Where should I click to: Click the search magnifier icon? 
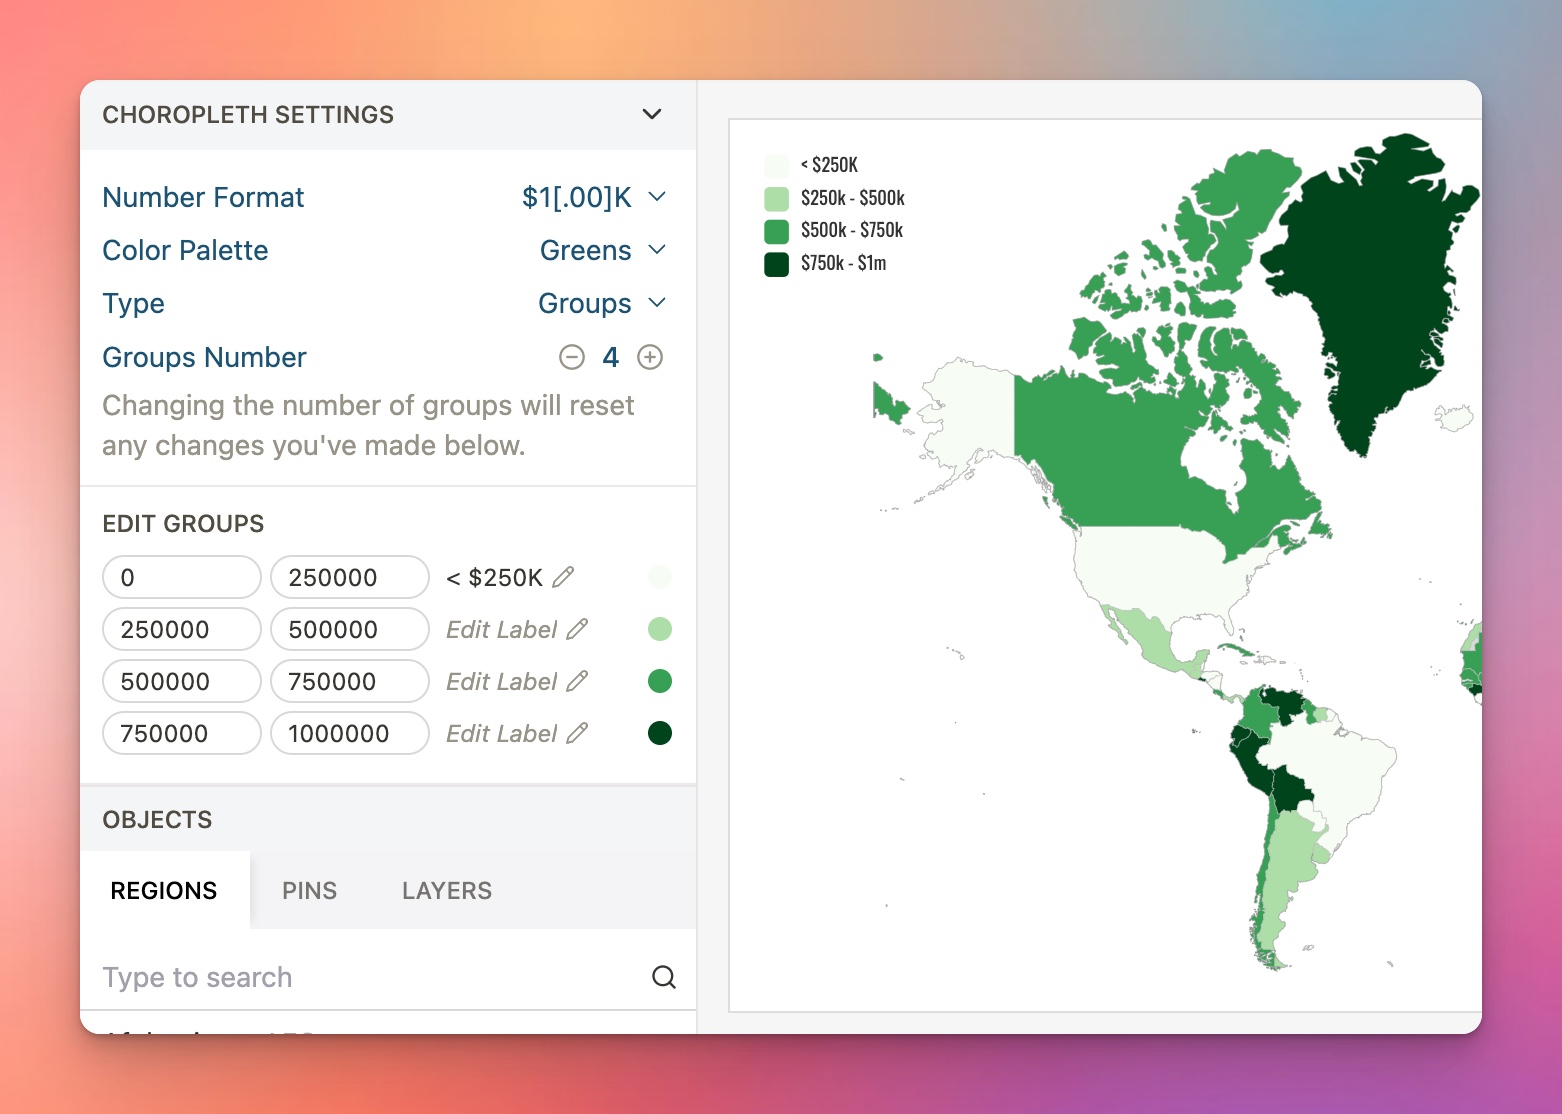point(664,976)
